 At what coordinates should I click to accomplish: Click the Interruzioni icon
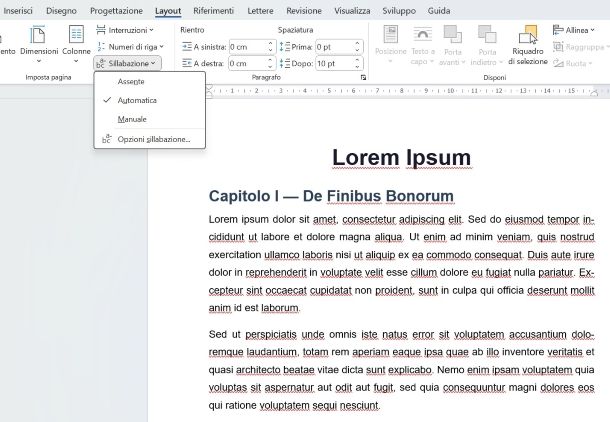(101, 30)
